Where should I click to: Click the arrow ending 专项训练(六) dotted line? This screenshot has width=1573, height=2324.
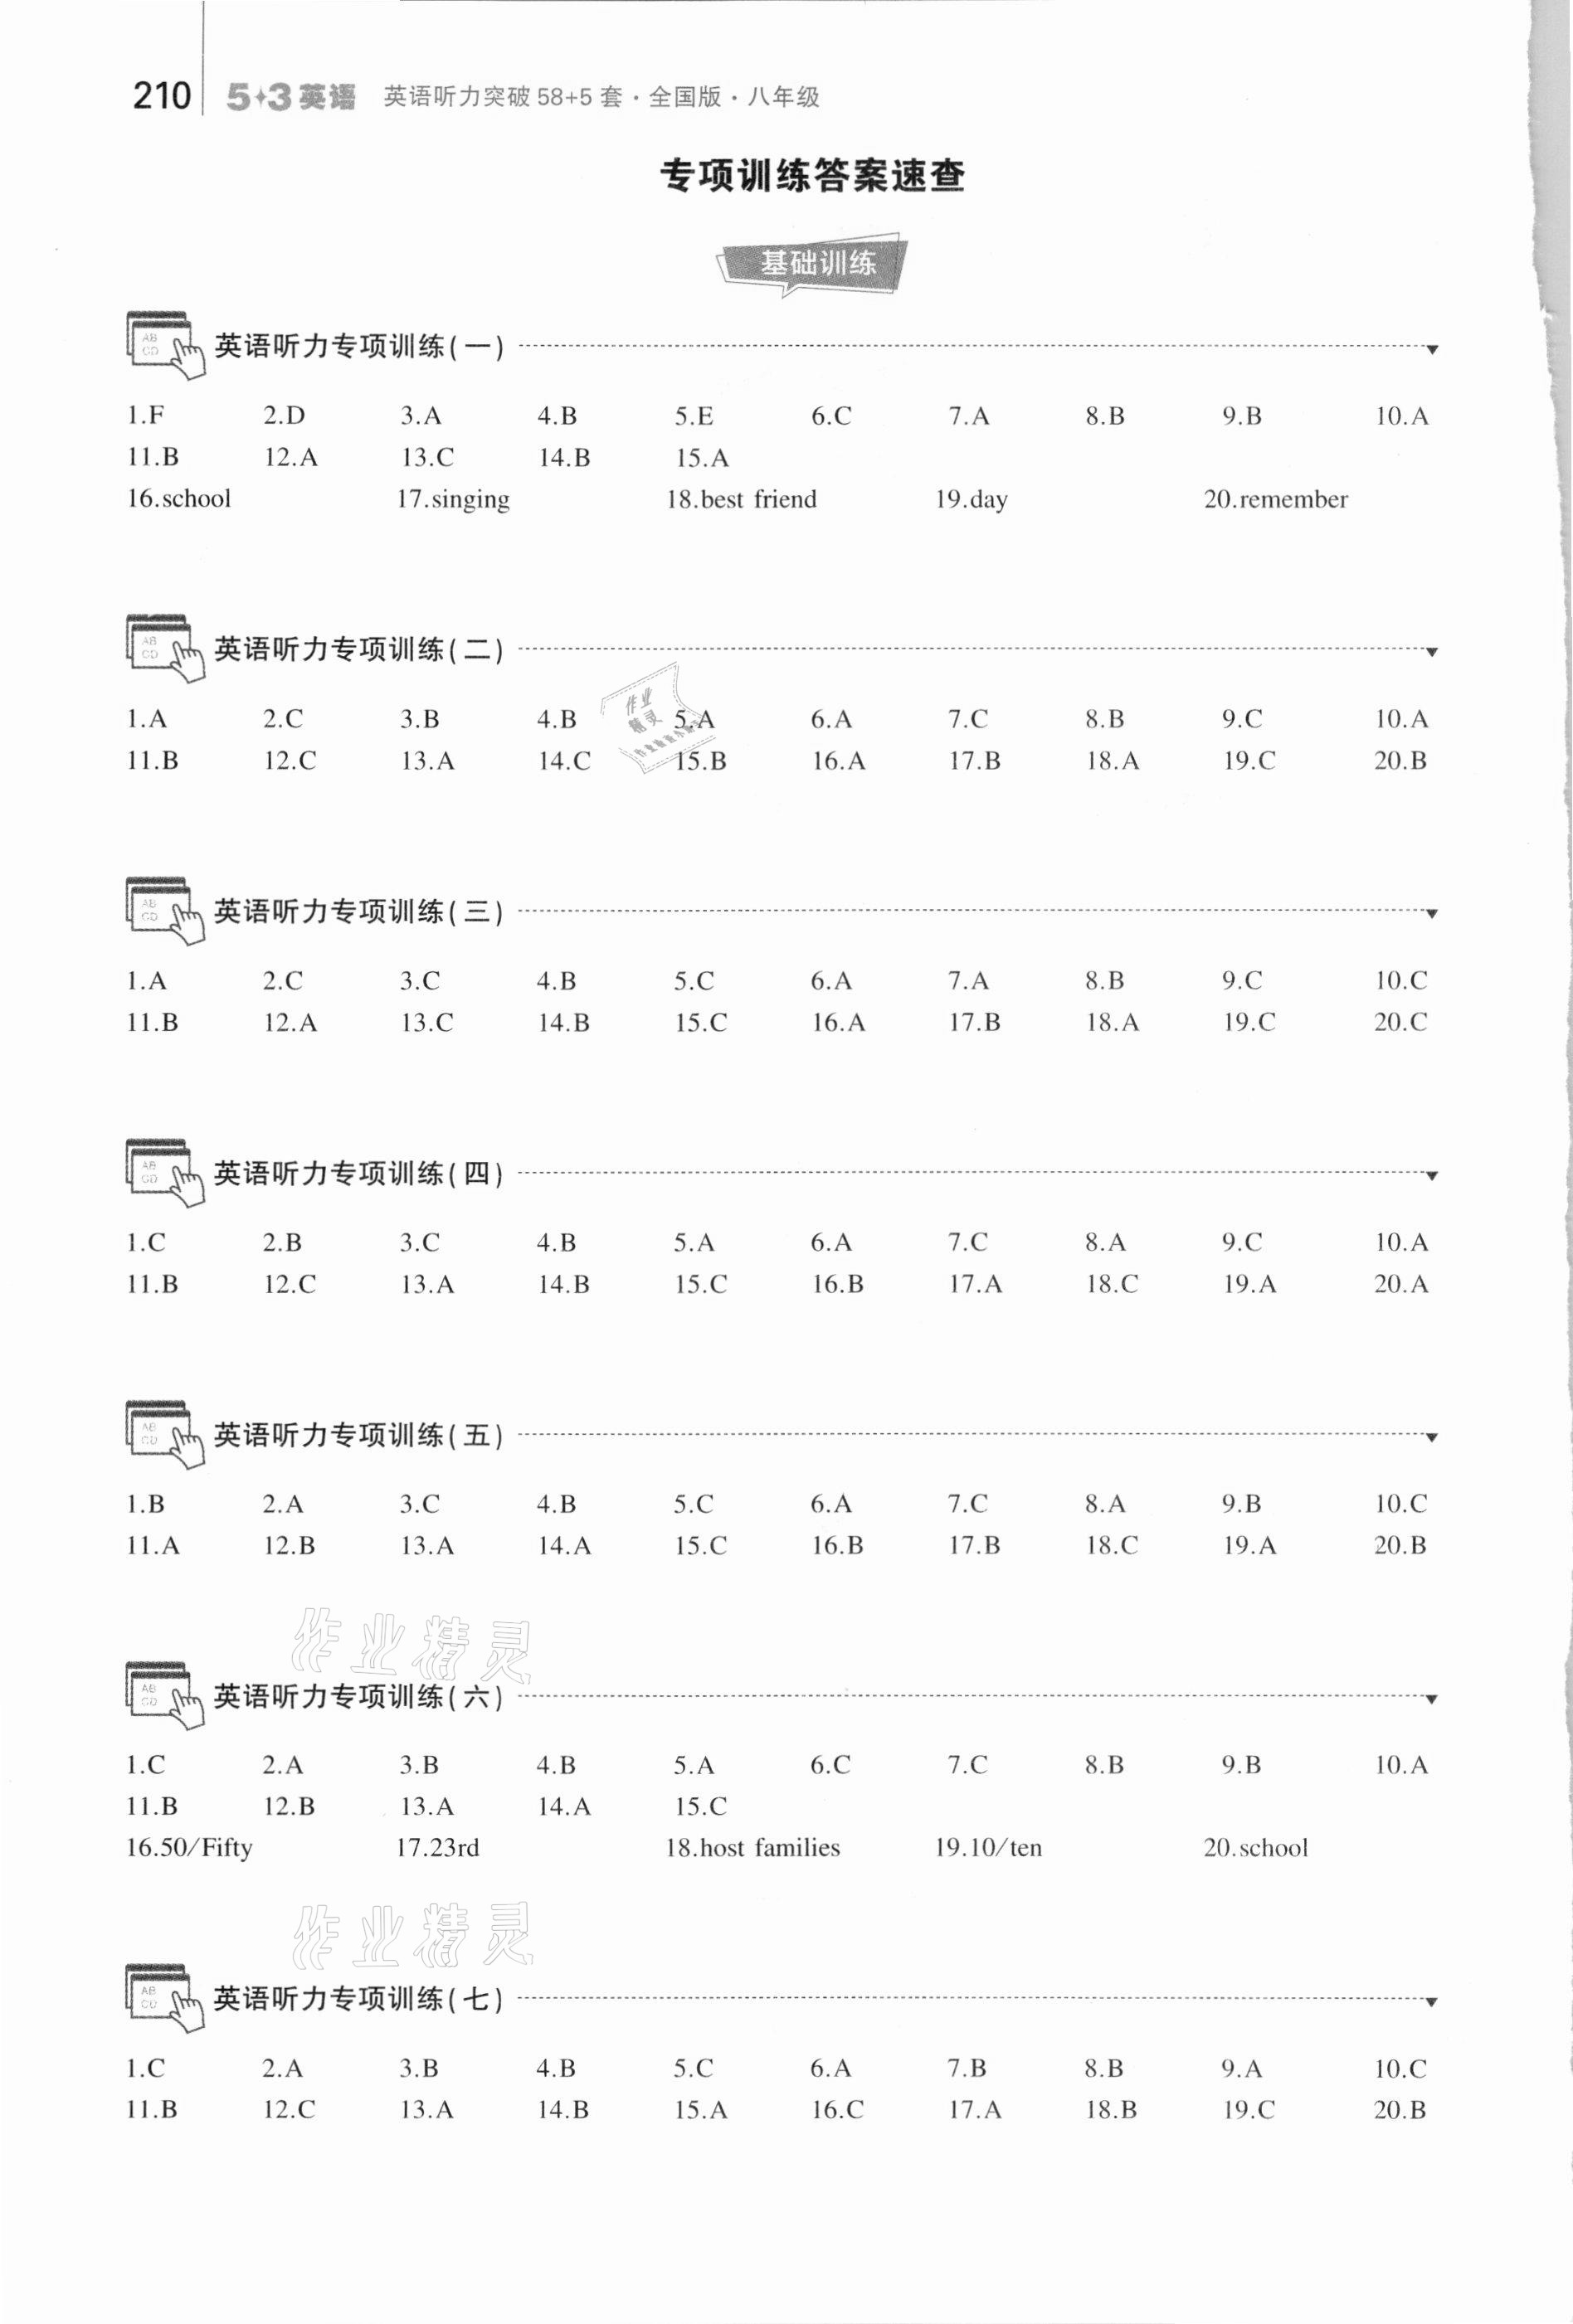point(1432,1699)
